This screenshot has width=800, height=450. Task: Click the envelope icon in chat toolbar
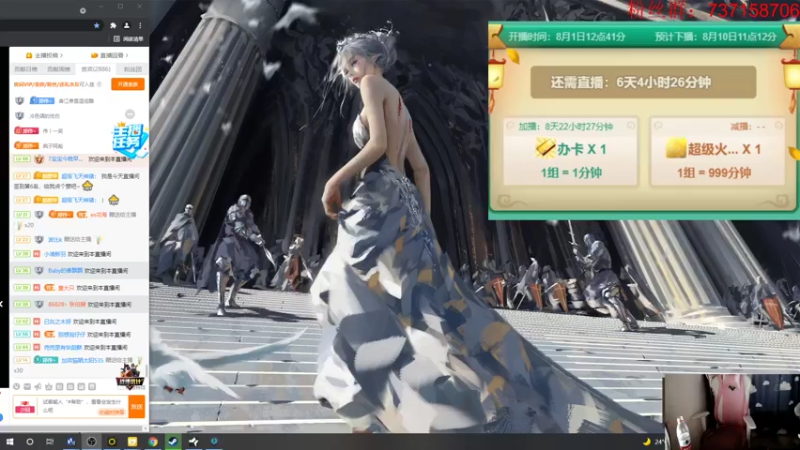click(x=27, y=387)
